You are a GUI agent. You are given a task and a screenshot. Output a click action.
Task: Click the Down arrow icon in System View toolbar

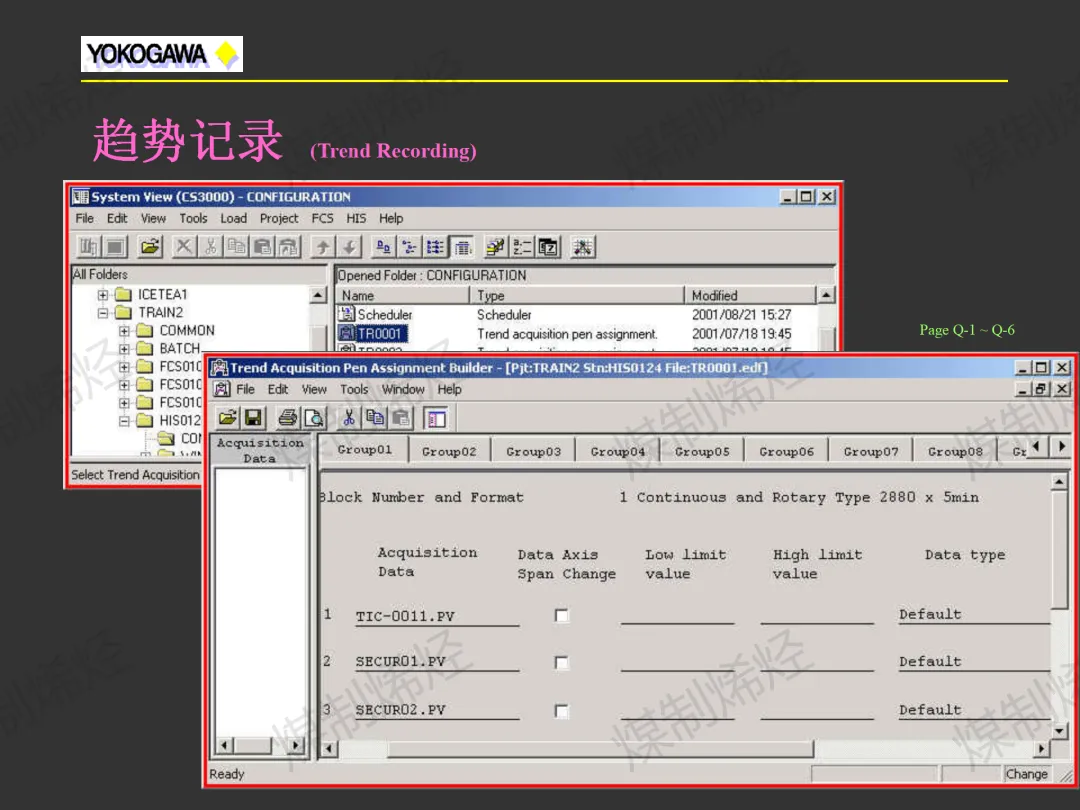tap(349, 247)
